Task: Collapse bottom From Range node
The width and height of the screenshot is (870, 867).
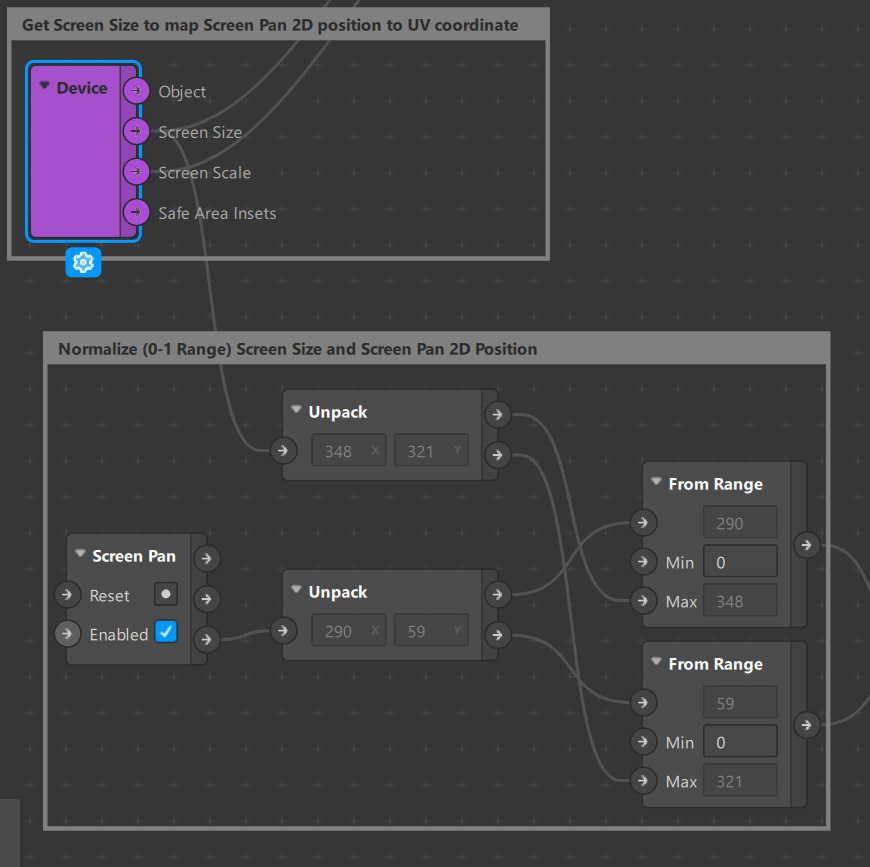Action: [656, 661]
